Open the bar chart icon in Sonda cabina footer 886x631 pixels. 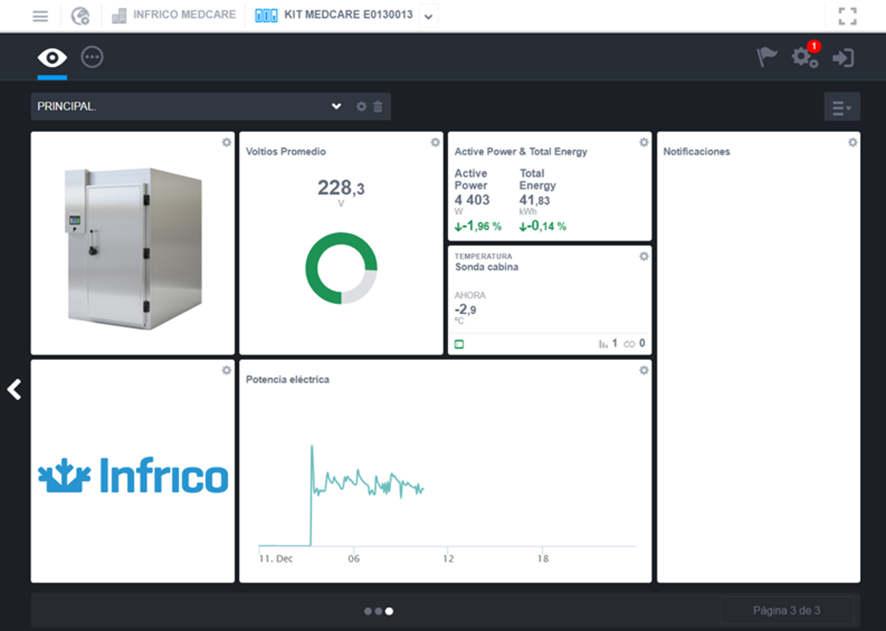pyautogui.click(x=603, y=343)
